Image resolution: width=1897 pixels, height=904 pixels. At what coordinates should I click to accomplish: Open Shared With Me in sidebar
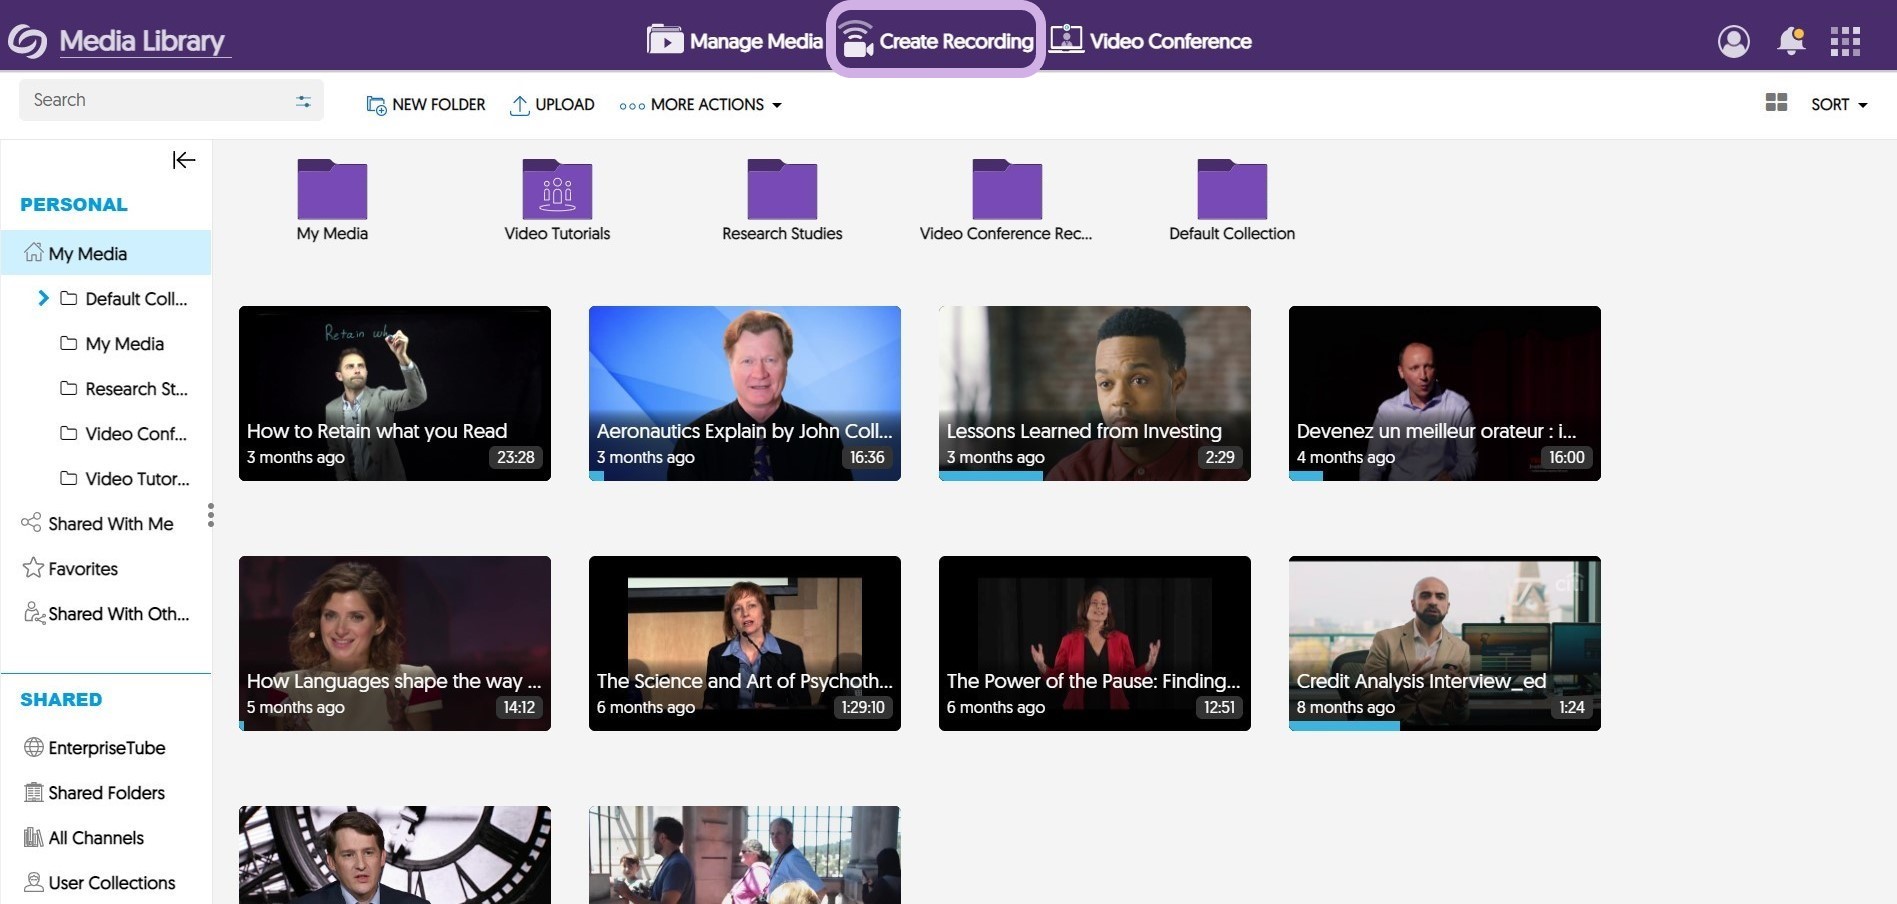pyautogui.click(x=98, y=523)
